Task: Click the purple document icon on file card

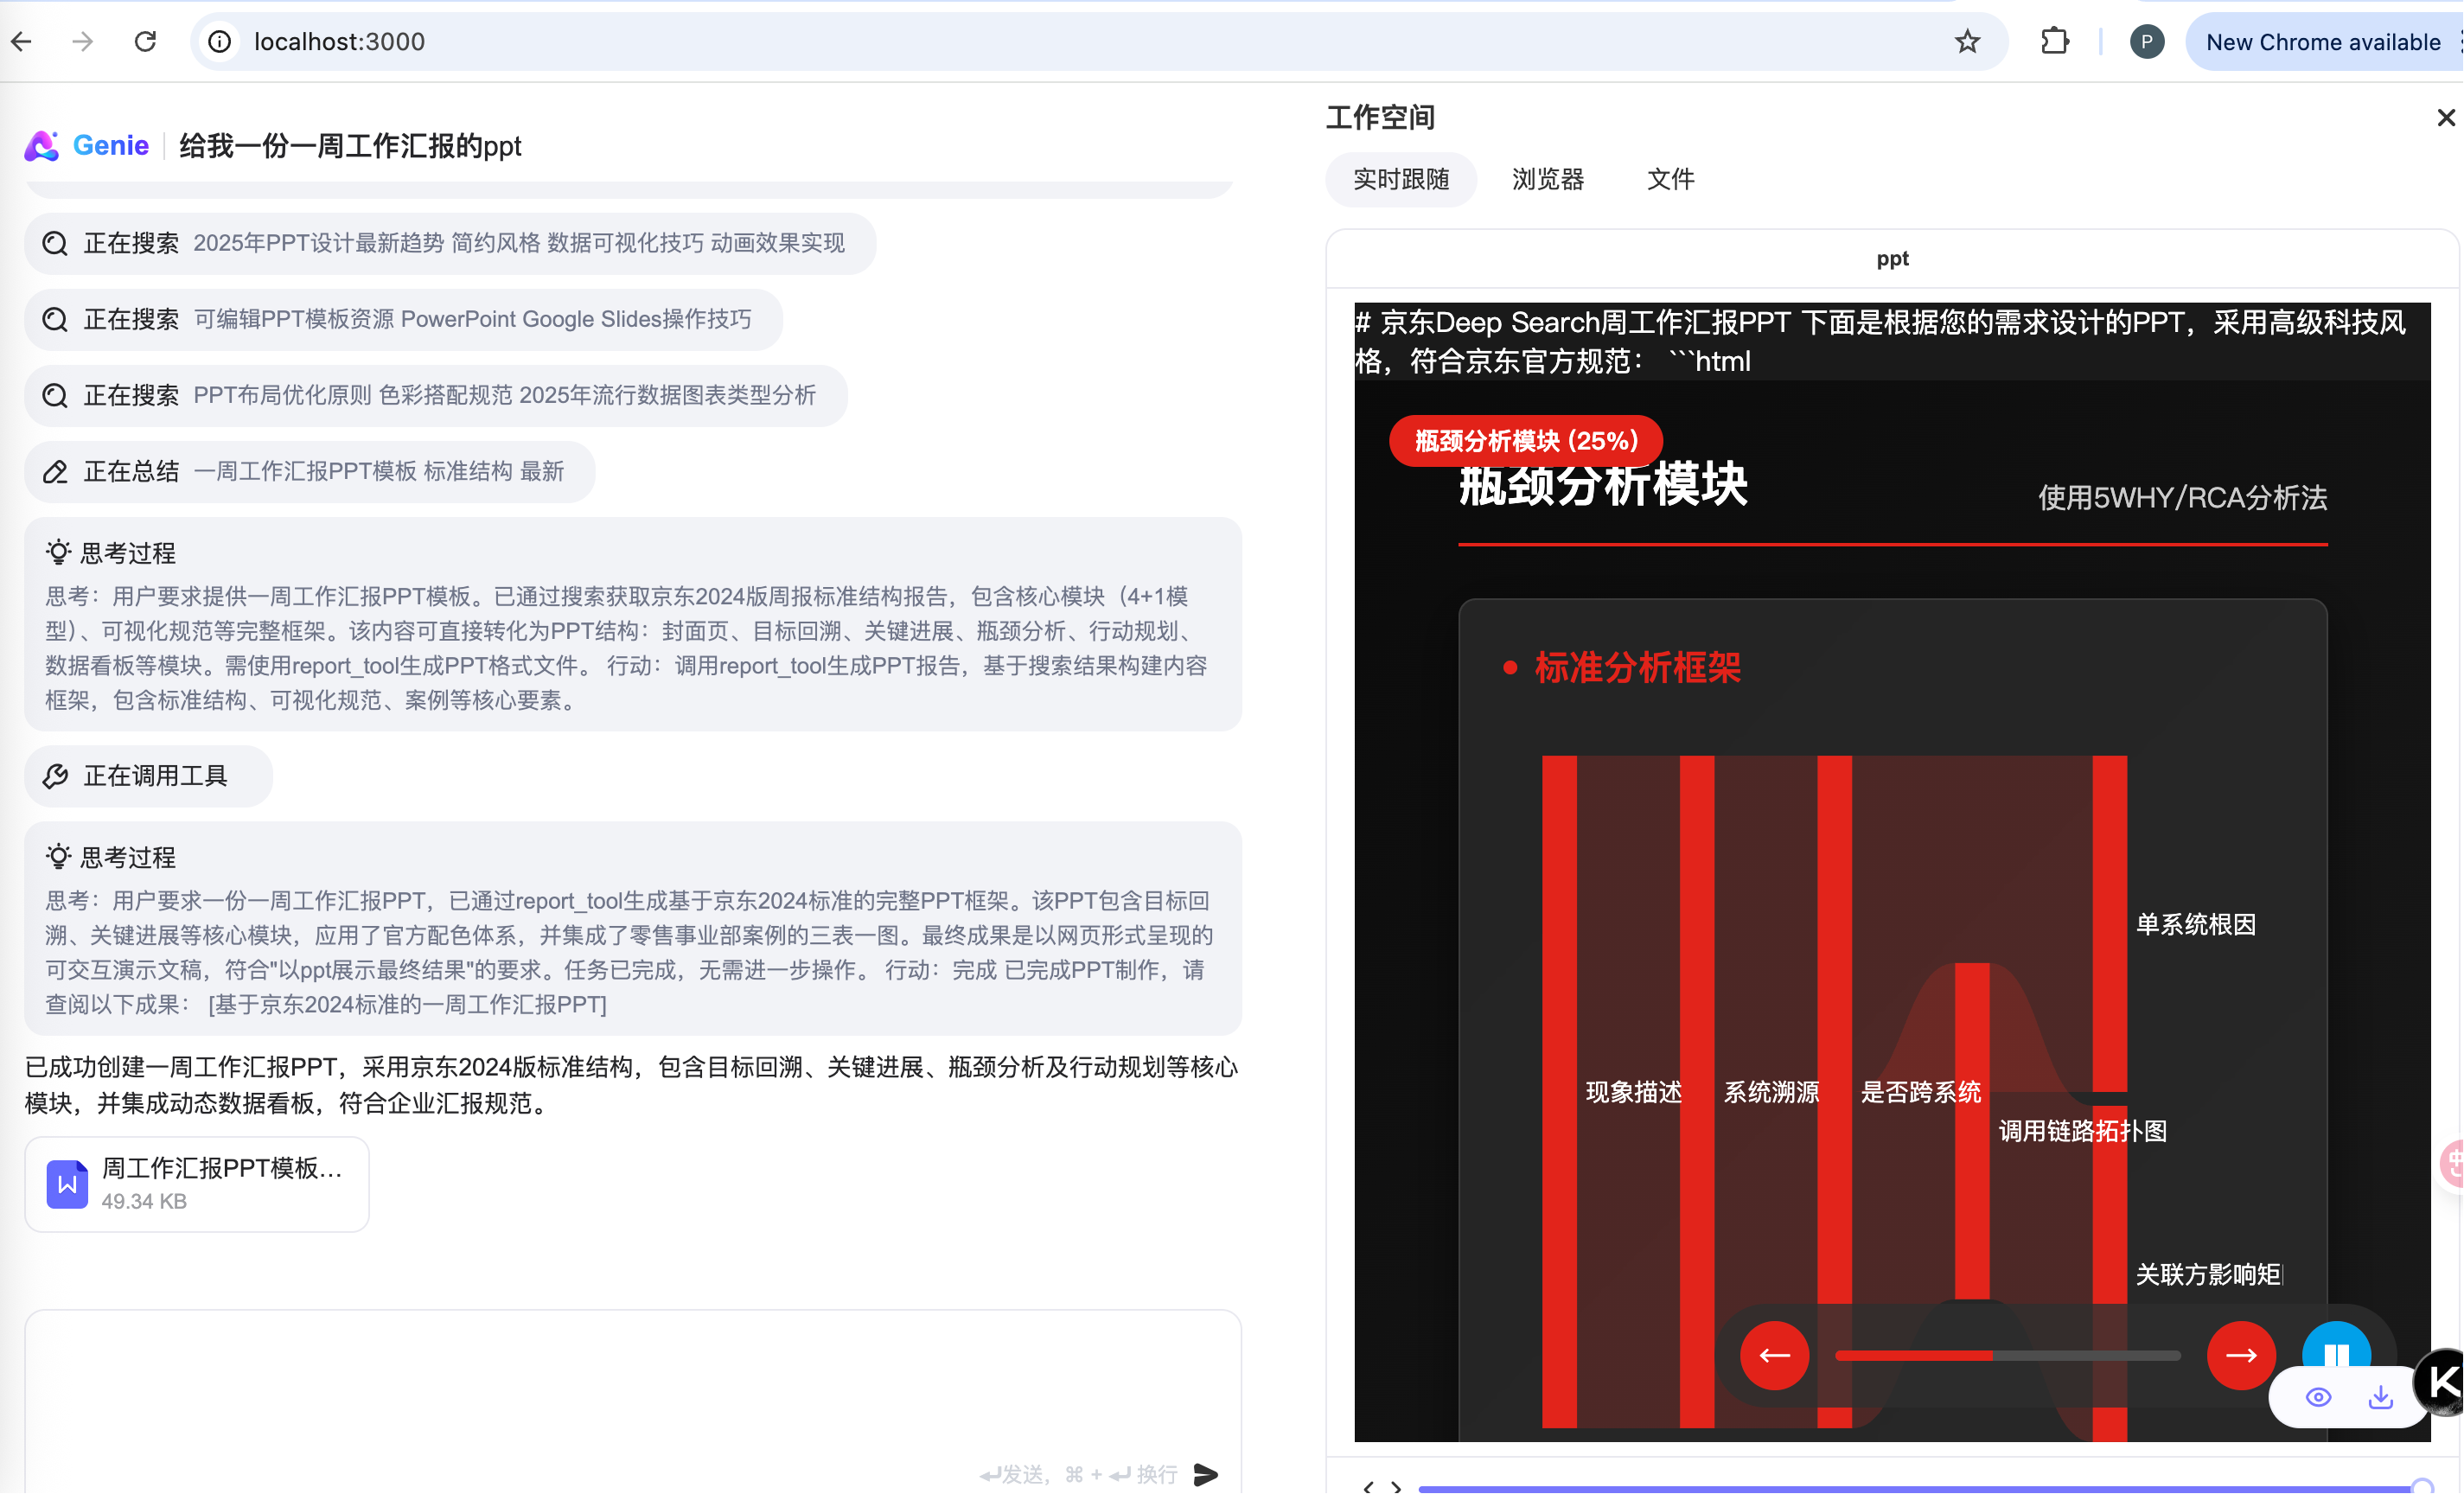Action: click(x=67, y=1184)
